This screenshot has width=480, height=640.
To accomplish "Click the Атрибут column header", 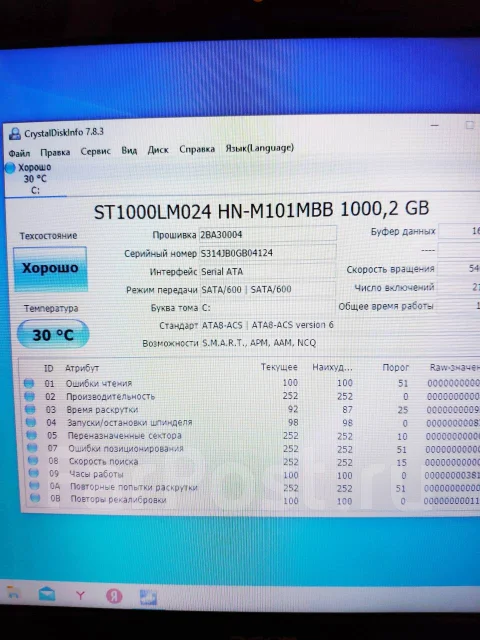I will pos(82,368).
